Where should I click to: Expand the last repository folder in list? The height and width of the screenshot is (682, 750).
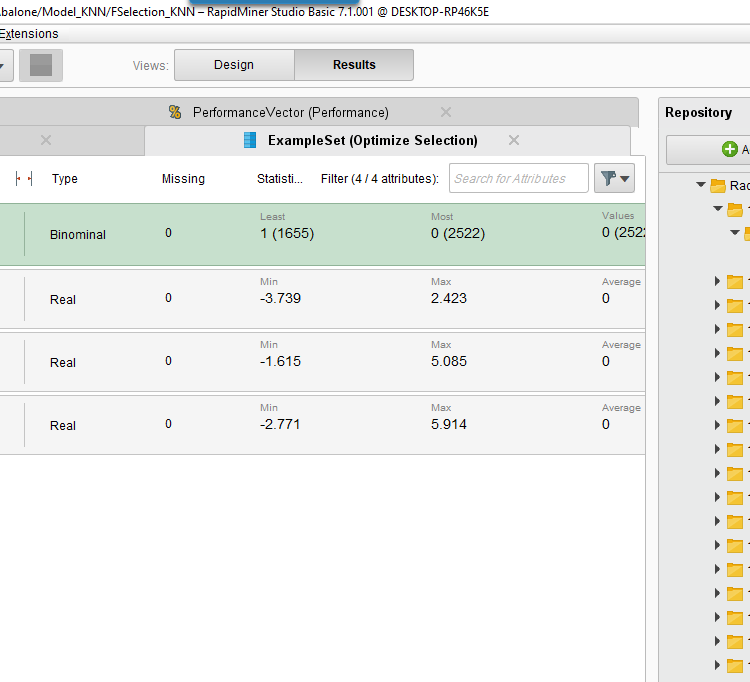pos(717,665)
